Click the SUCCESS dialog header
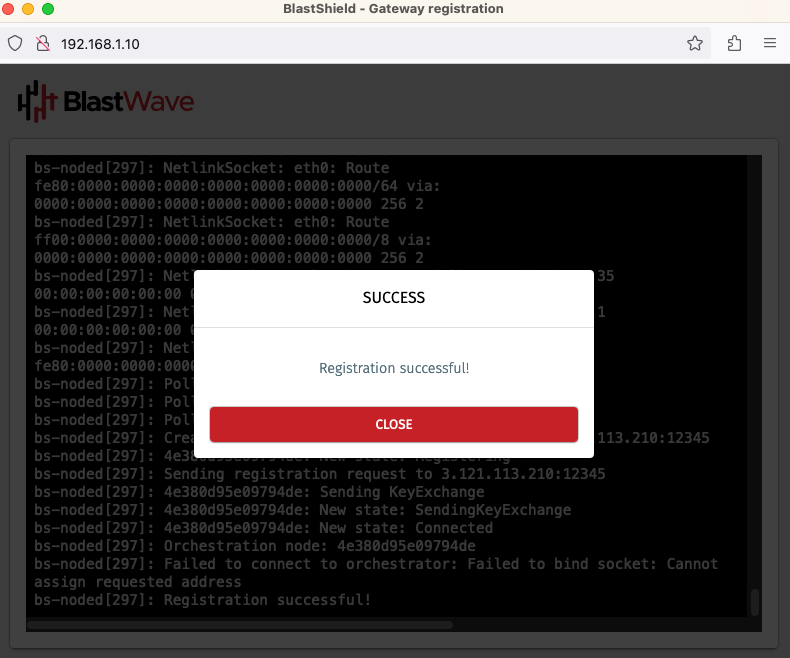Screen dimensions: 790x658 click(x=393, y=298)
